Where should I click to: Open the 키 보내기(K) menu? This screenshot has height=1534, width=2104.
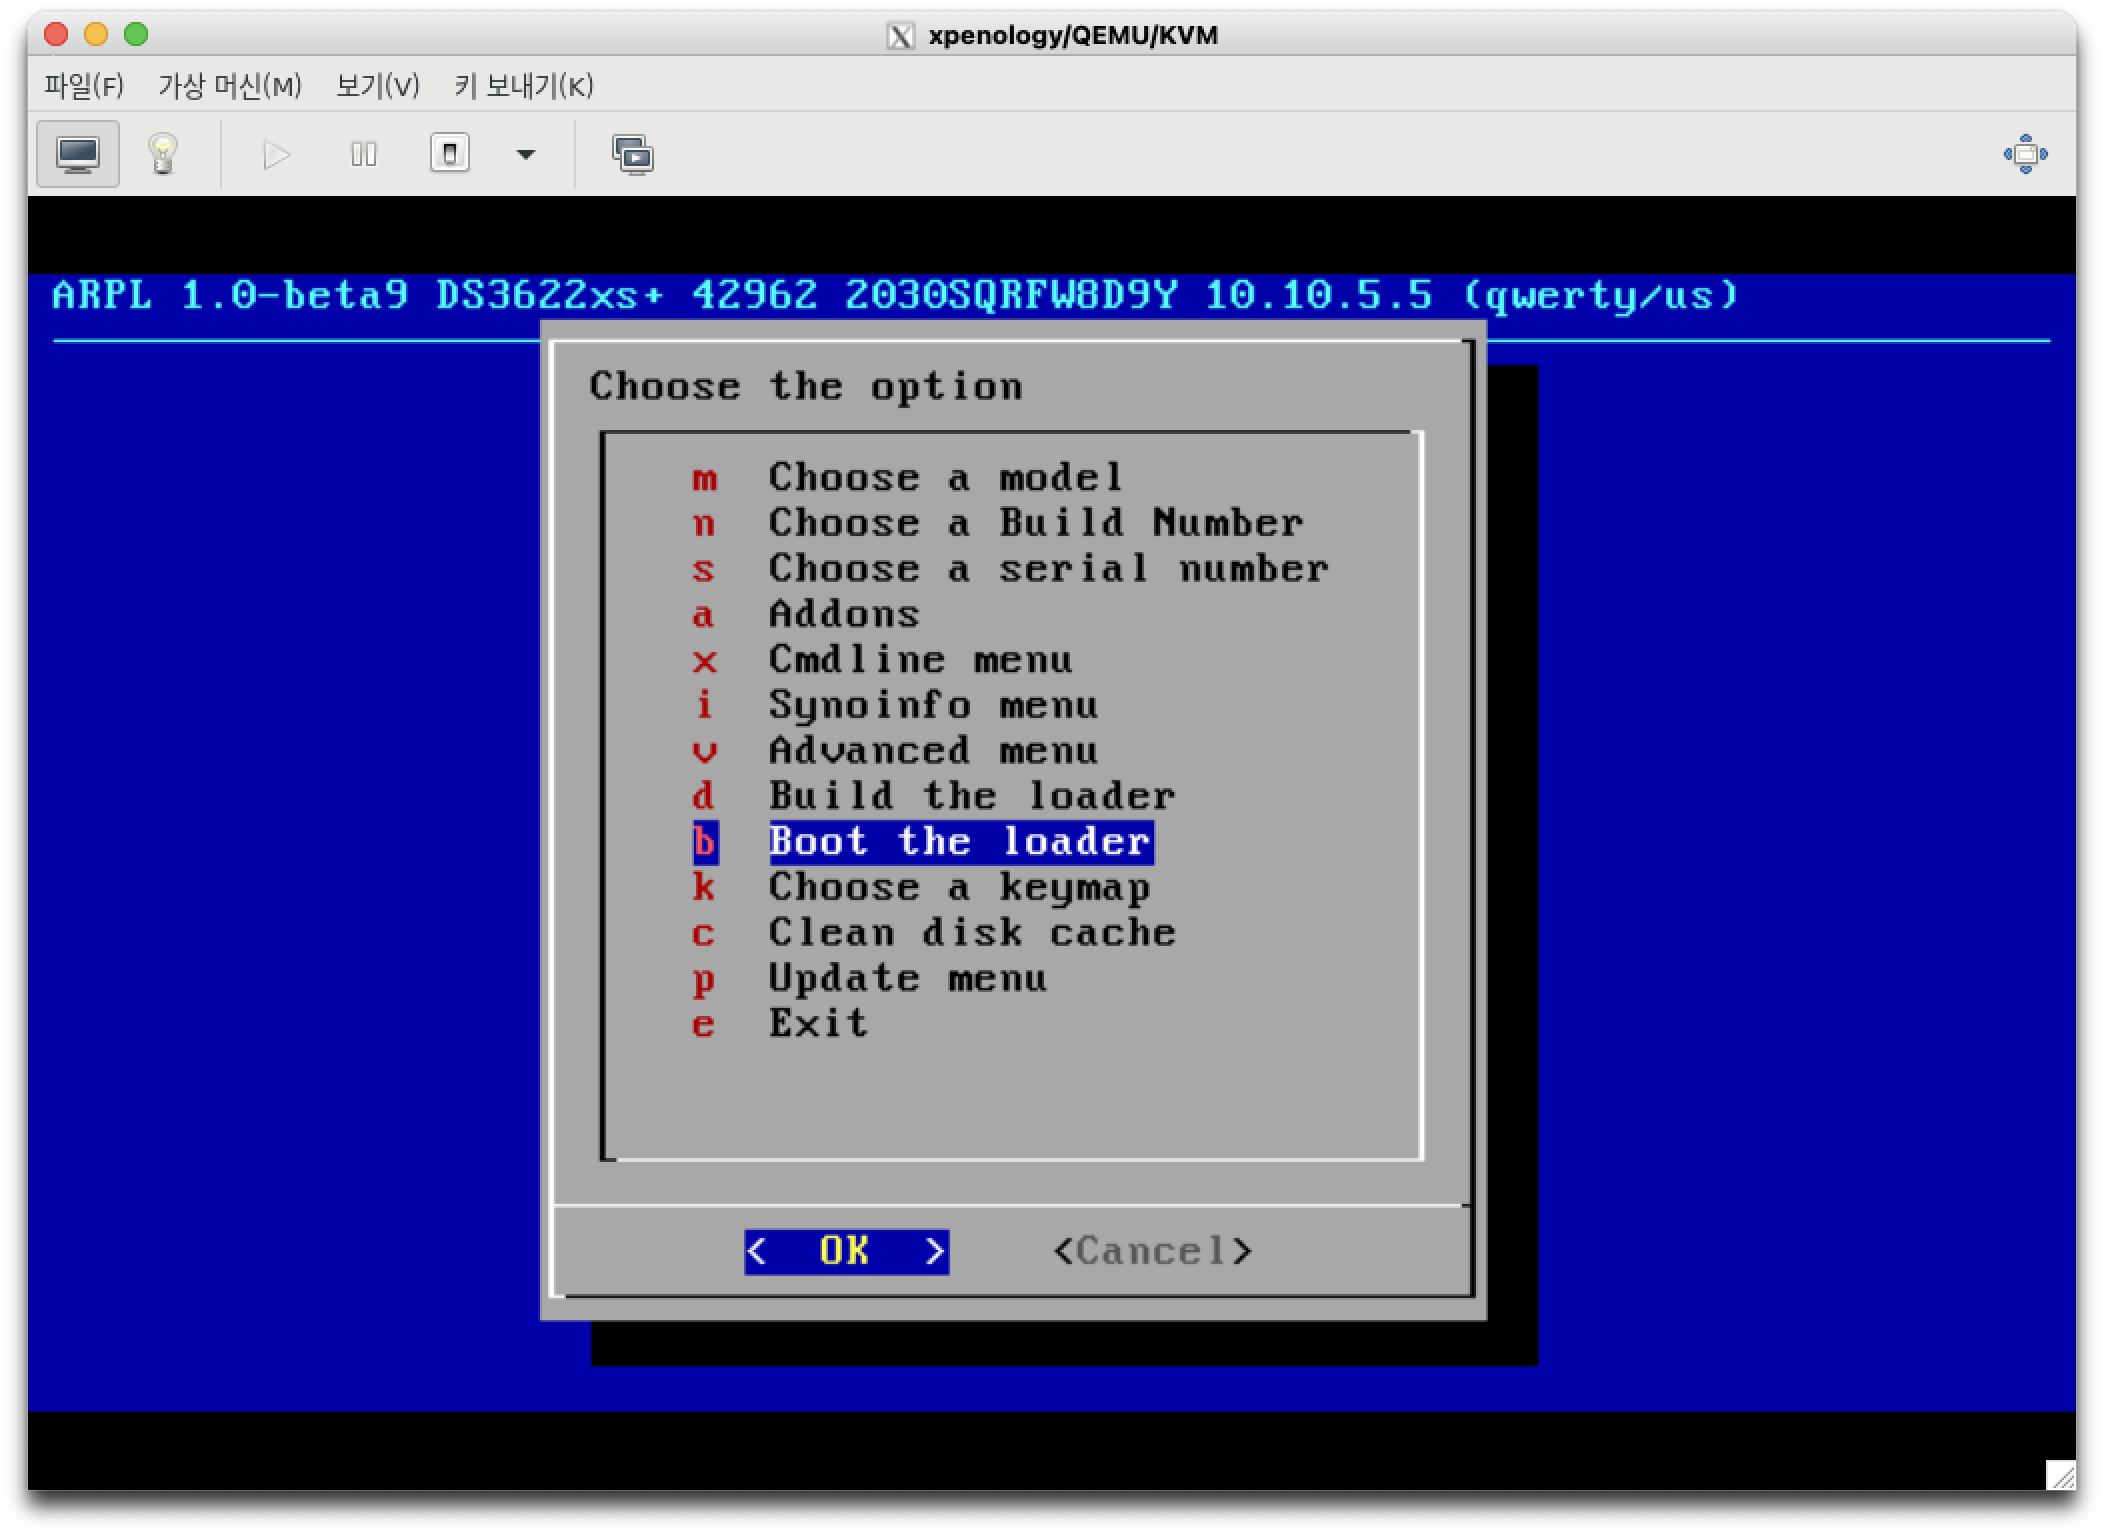[x=523, y=87]
